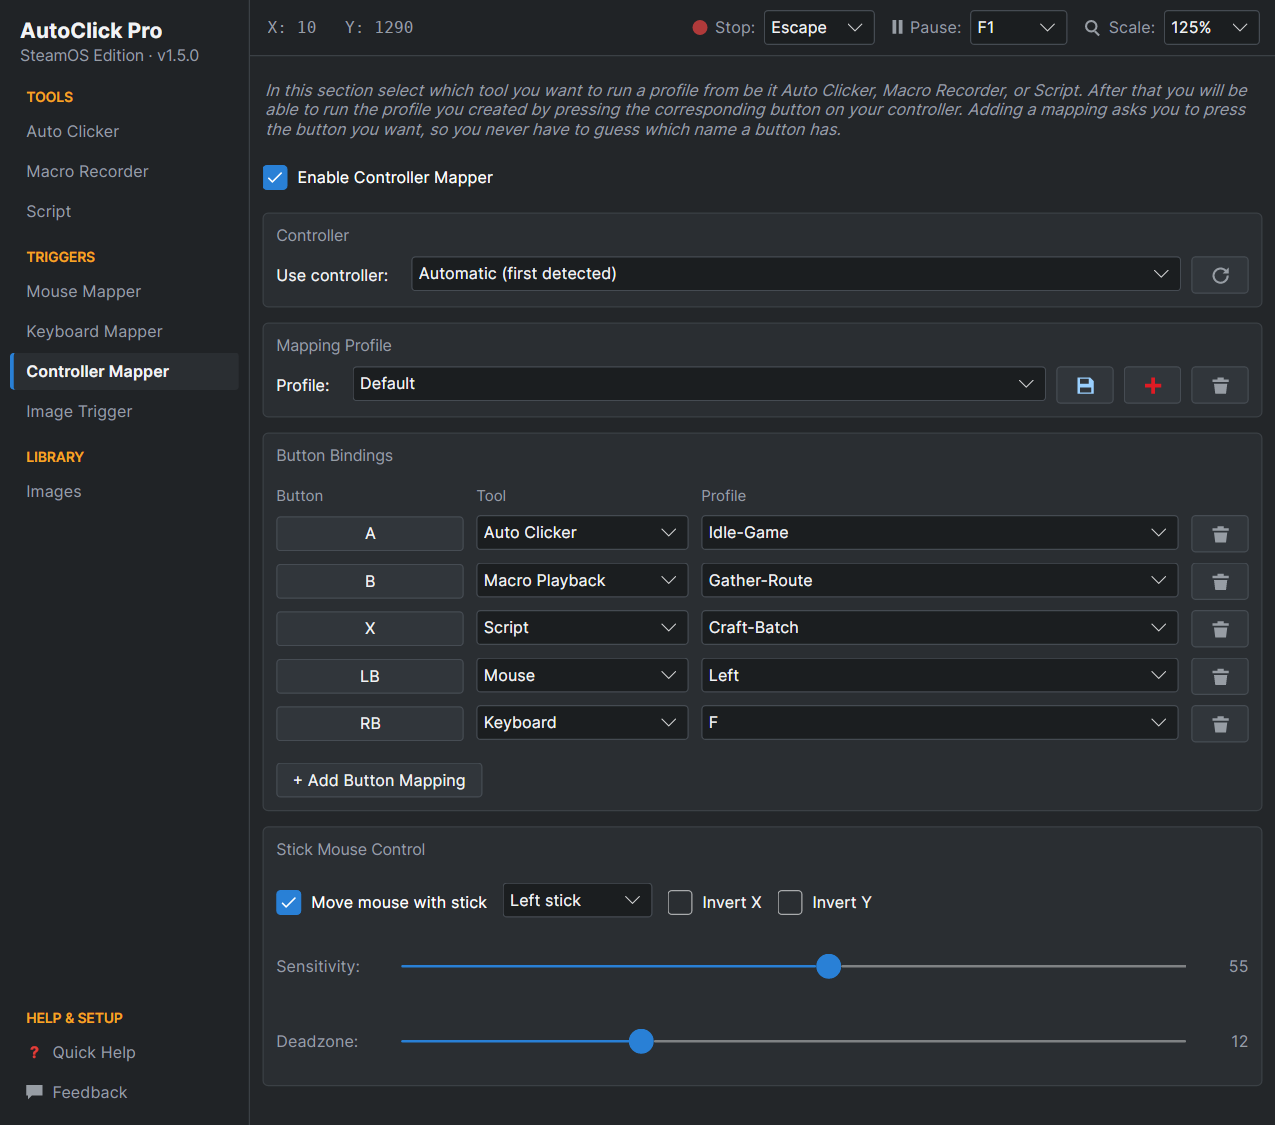The image size is (1275, 1125).
Task: Delete the Default mapping profile
Action: [1219, 385]
